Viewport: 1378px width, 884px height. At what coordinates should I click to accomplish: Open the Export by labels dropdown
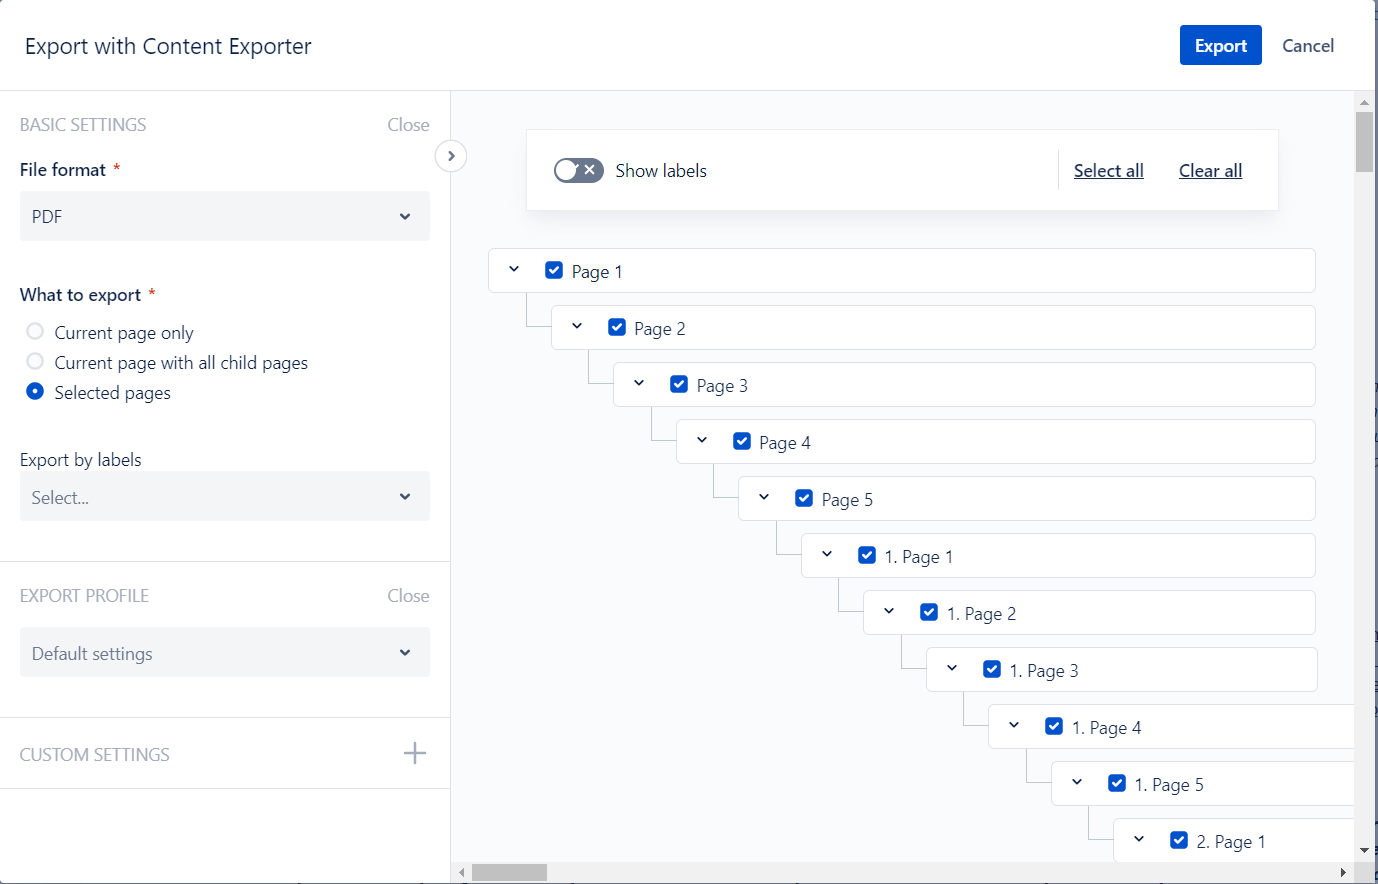tap(225, 497)
